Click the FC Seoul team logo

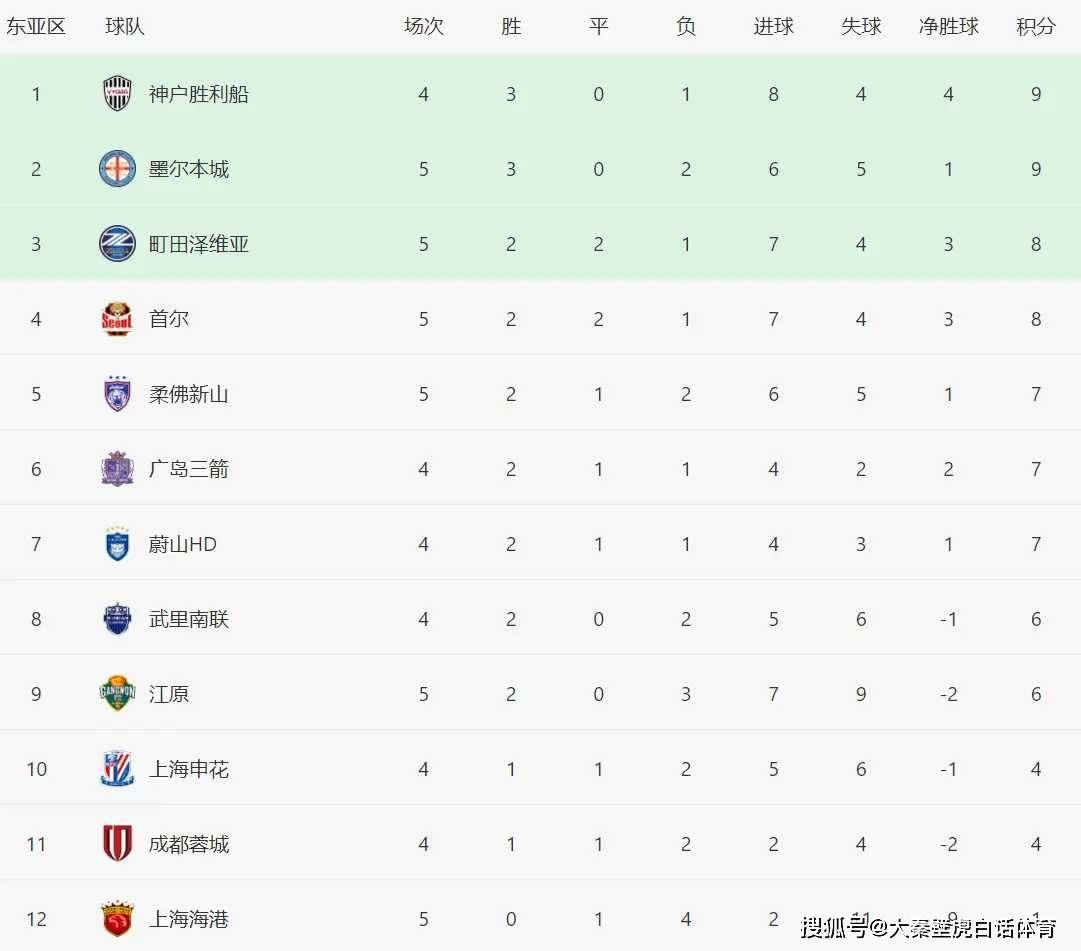pos(117,319)
